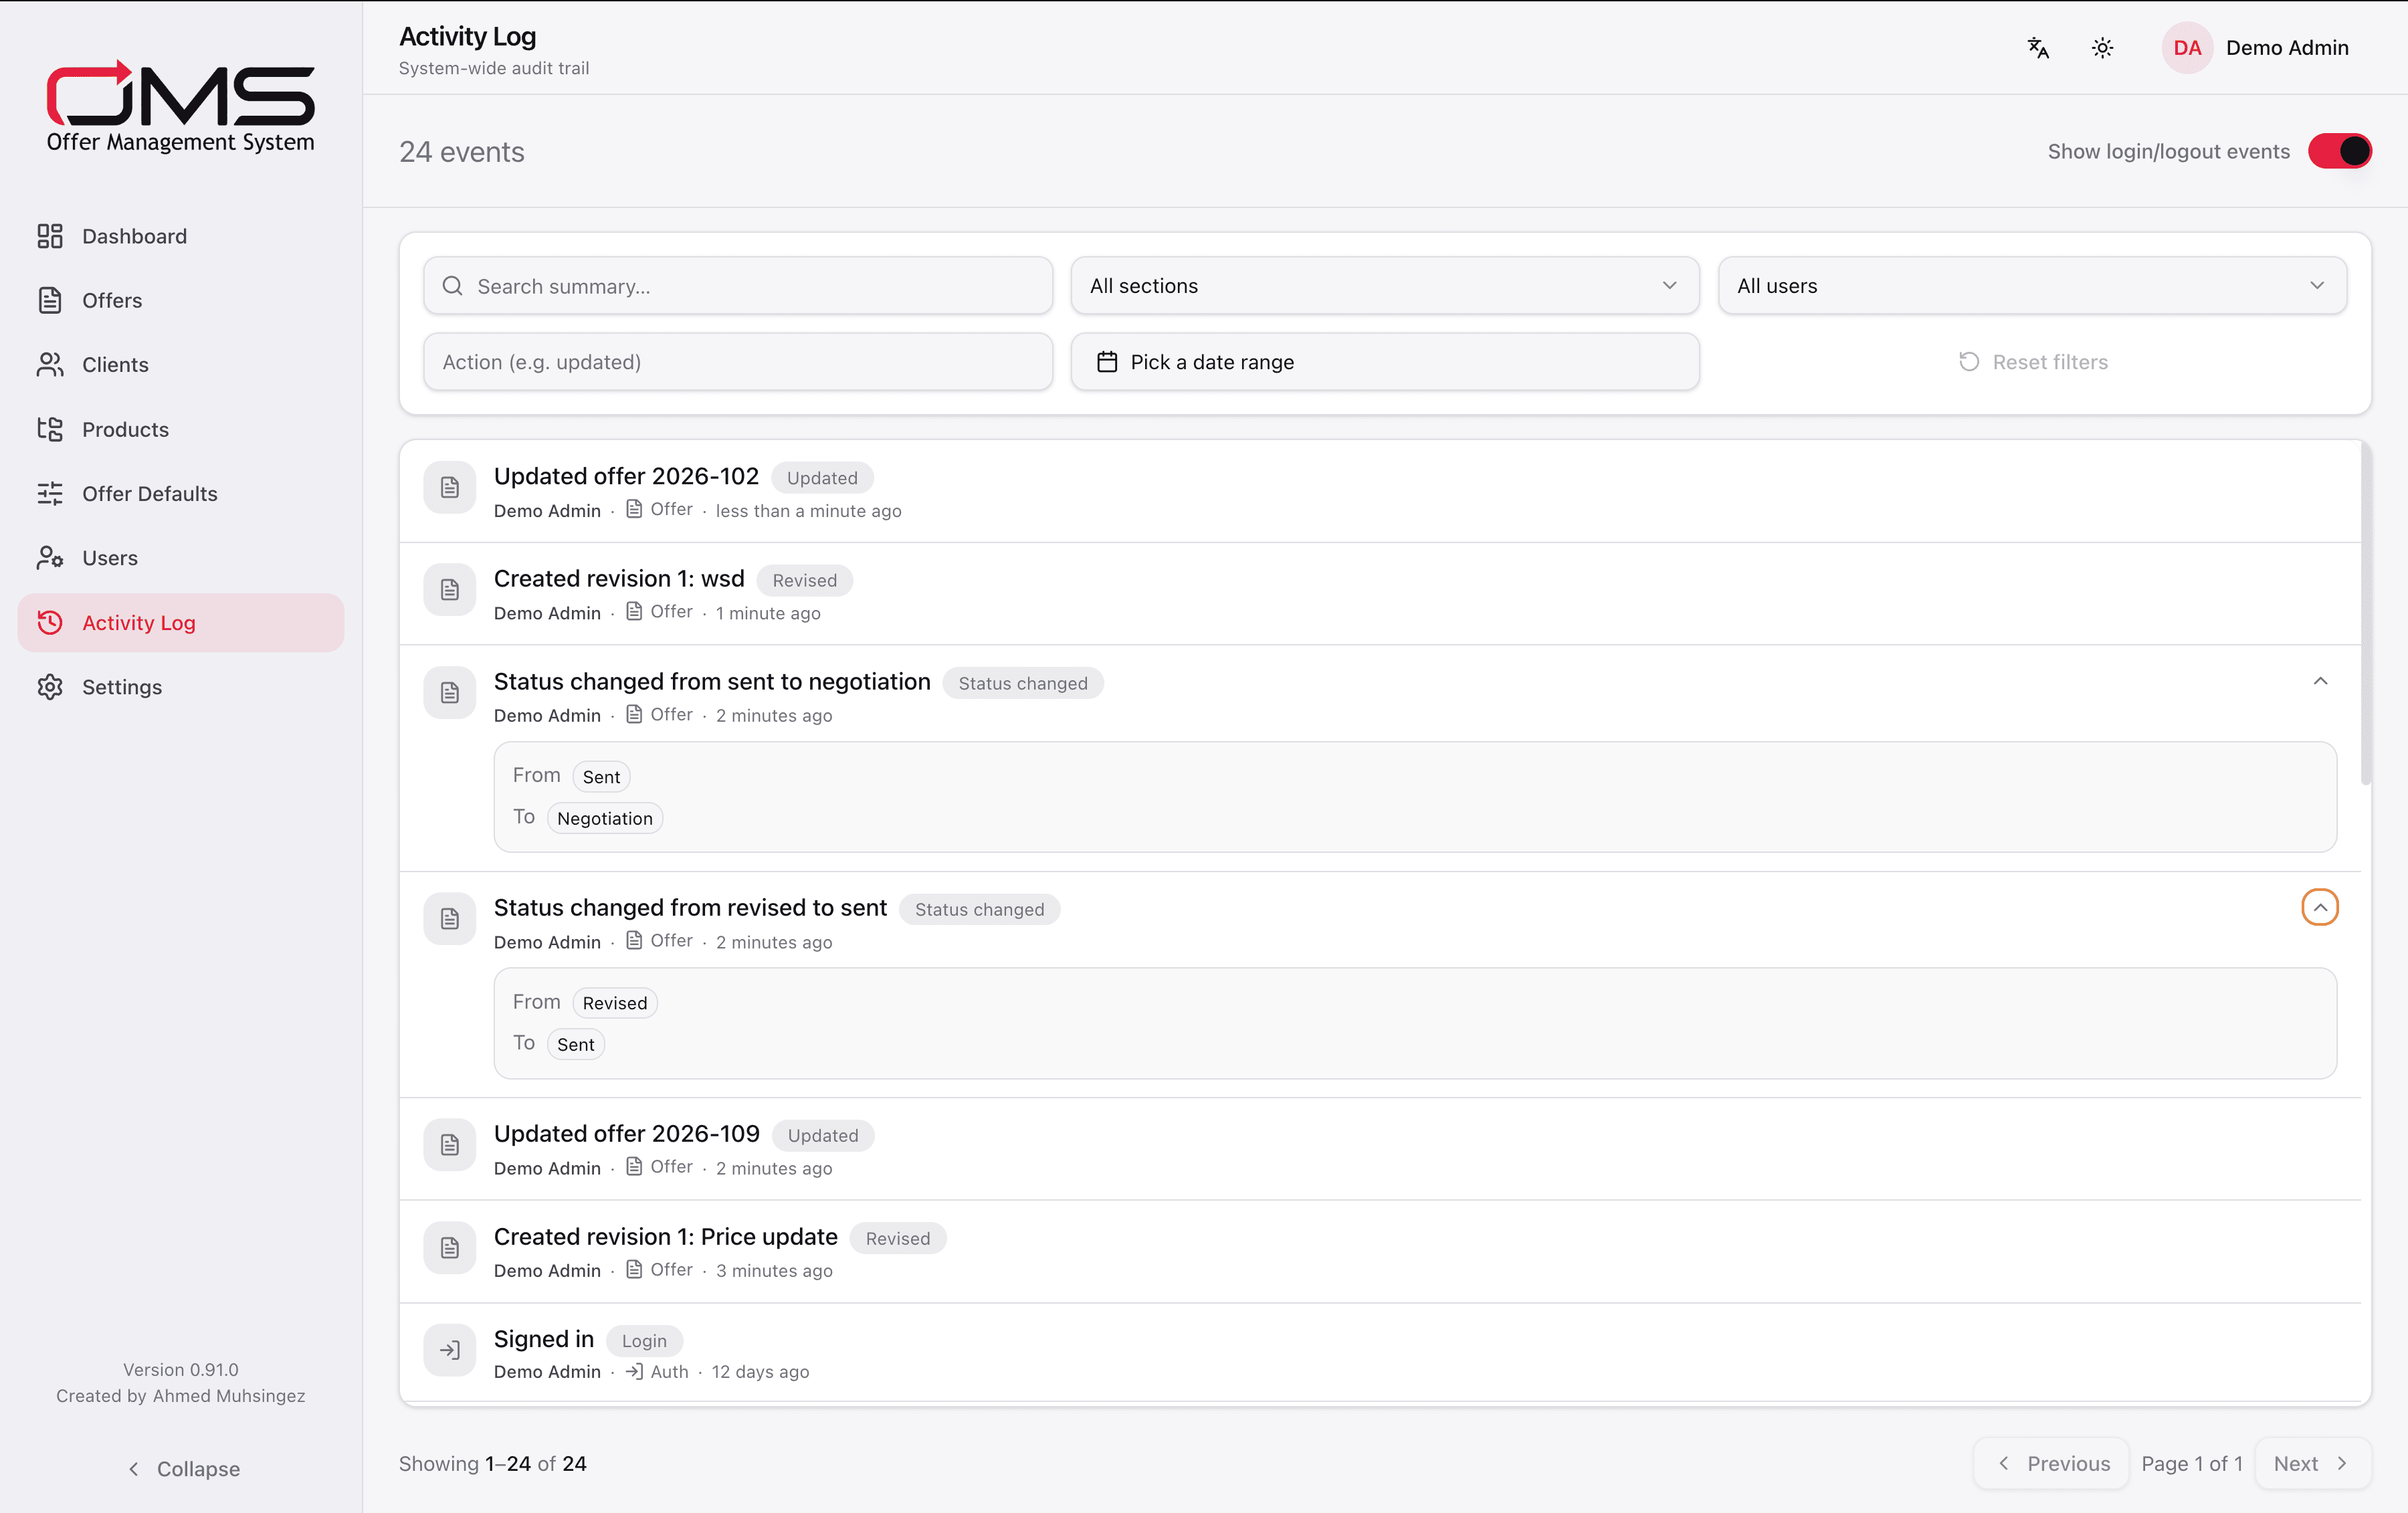Open the Pick a date range picker
The image size is (2408, 1513).
coord(1385,362)
